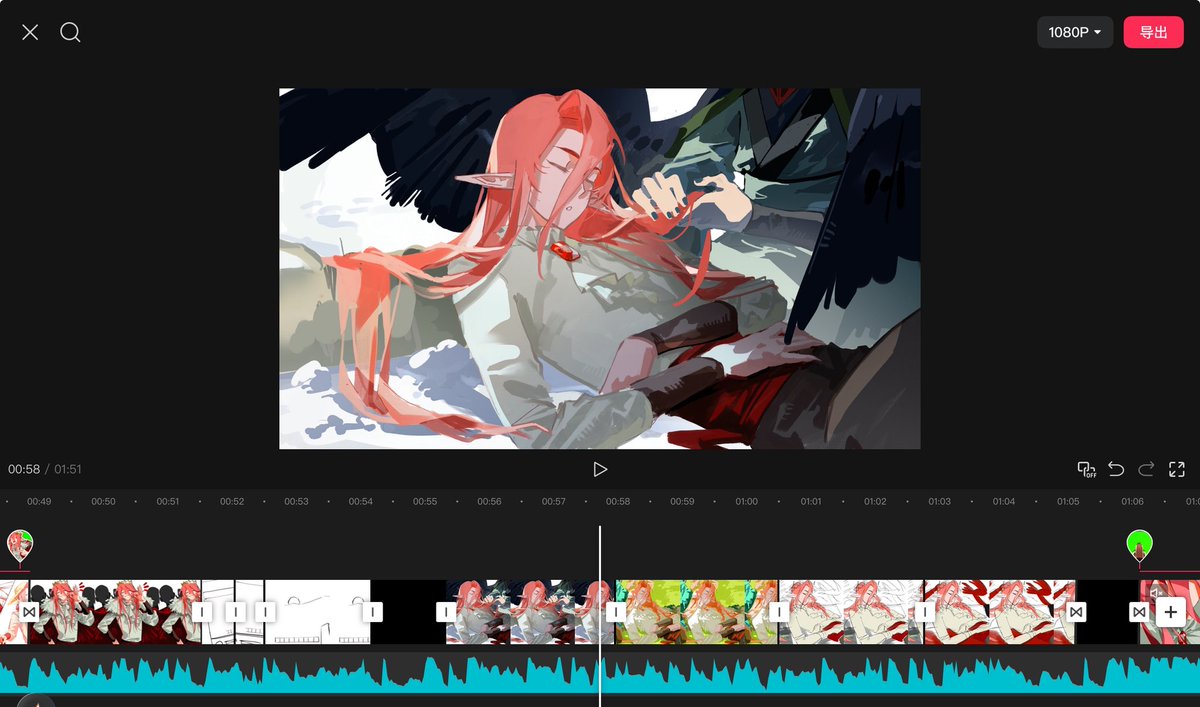Click the 00:55 mark on ruler

pyautogui.click(x=425, y=501)
